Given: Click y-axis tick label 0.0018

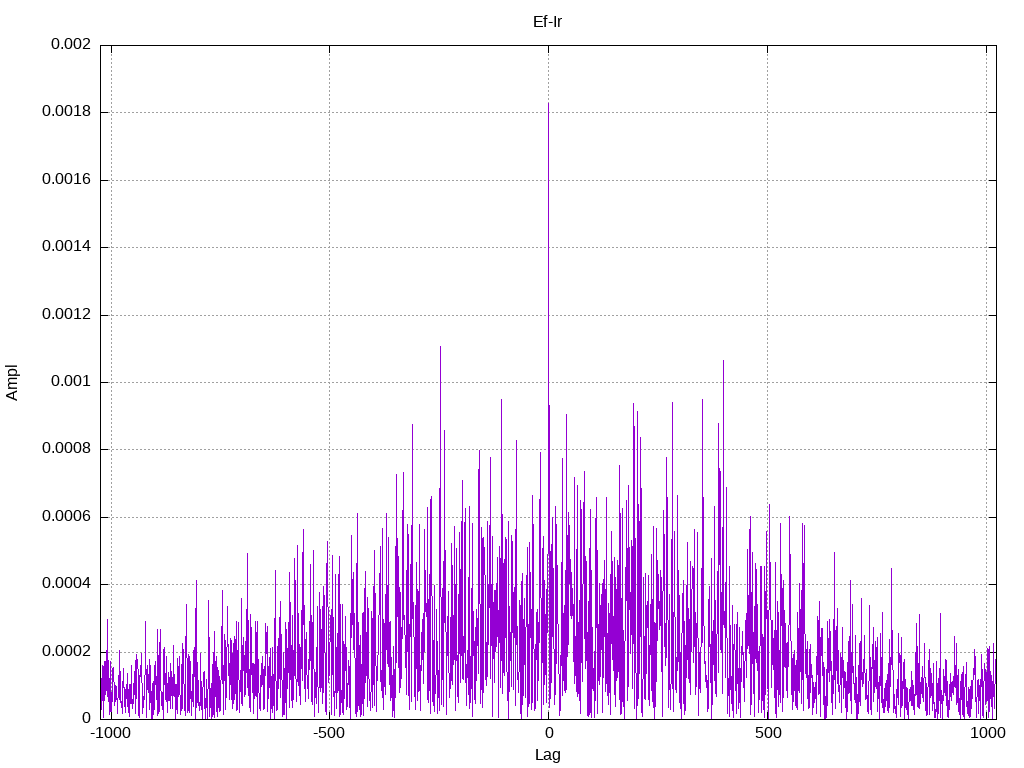Looking at the screenshot, I should click(x=67, y=112).
